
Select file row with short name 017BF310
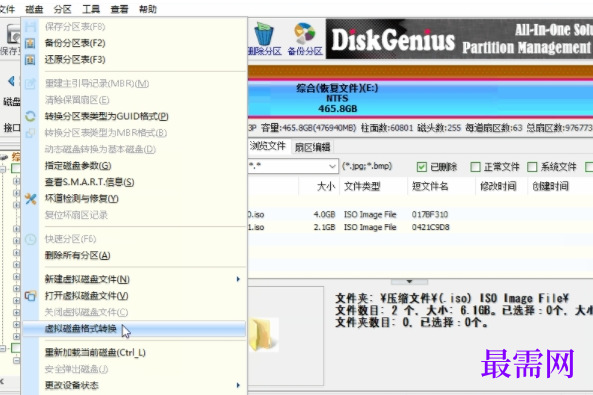pyautogui.click(x=421, y=215)
